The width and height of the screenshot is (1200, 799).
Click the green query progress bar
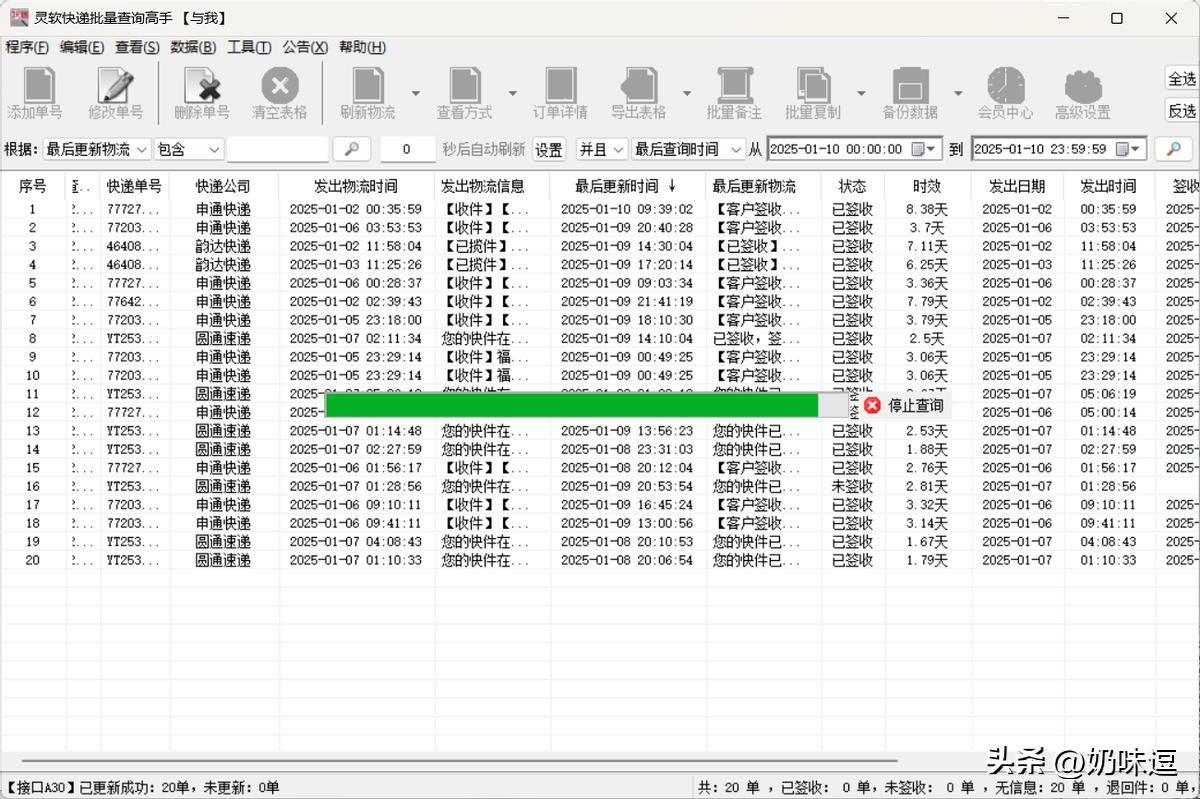click(571, 405)
